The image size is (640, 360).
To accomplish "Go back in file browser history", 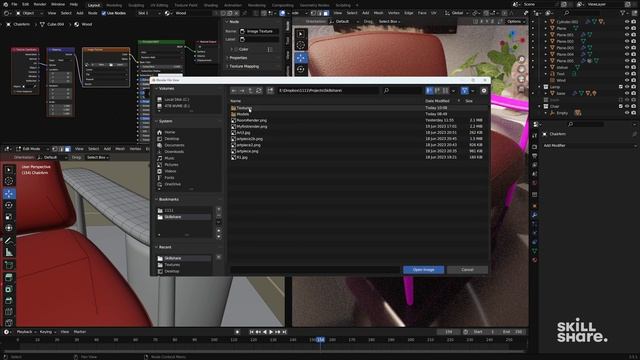I will (234, 91).
